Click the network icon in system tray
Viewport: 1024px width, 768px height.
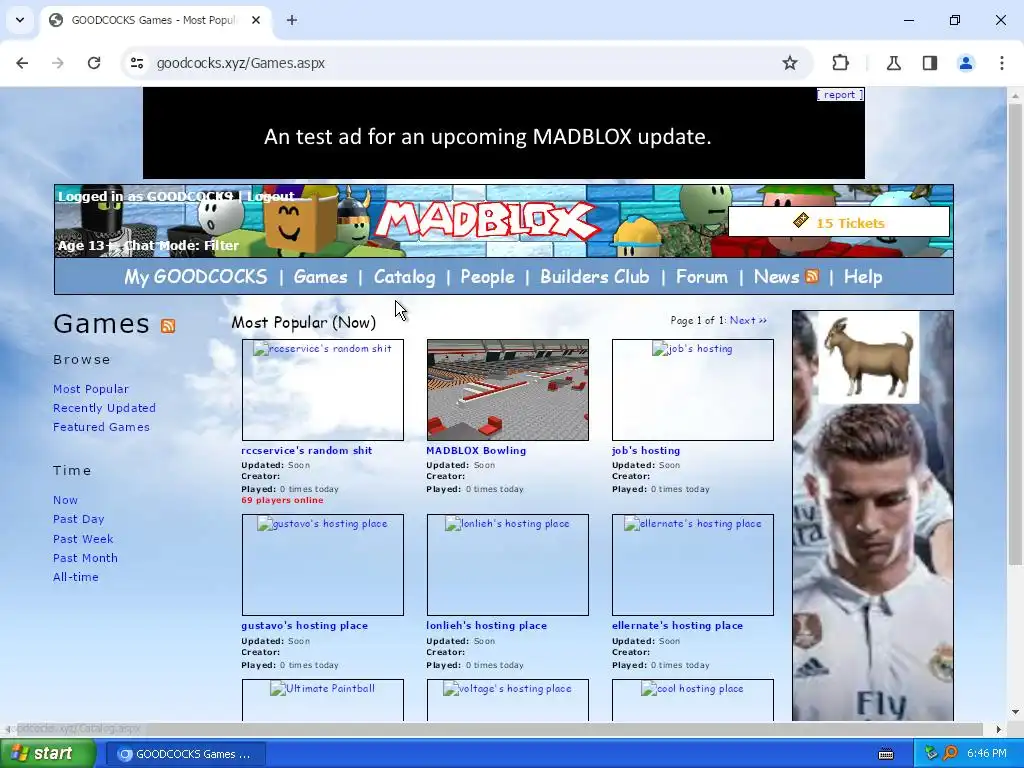click(931, 753)
